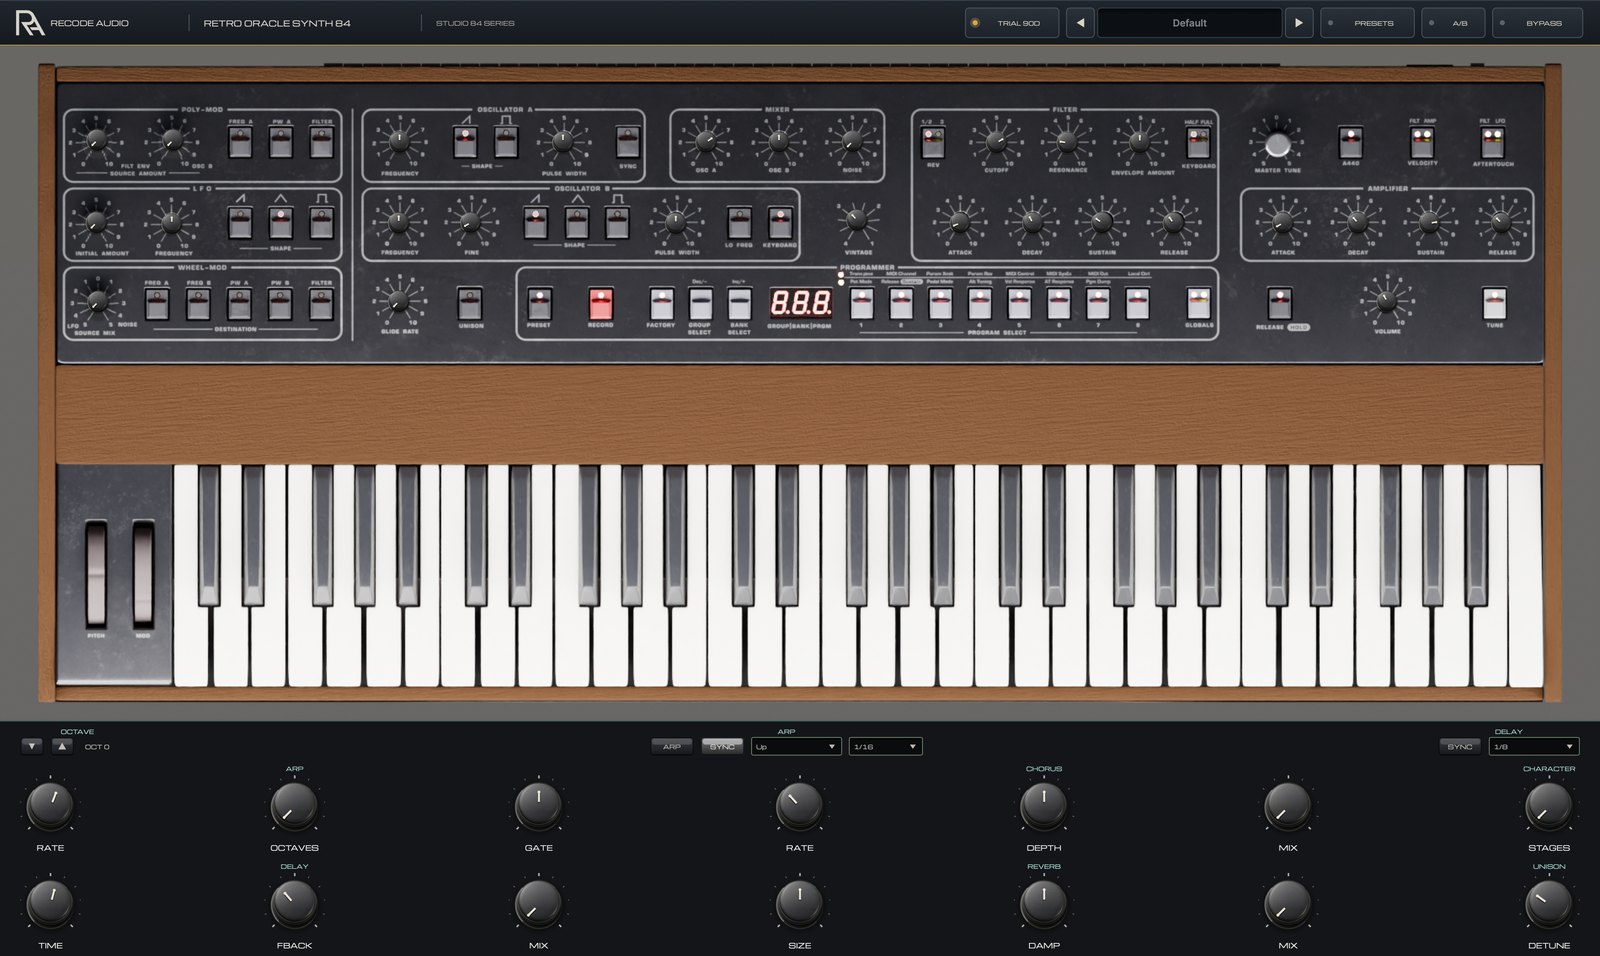Viewport: 1600px width, 956px height.
Task: Click the Tune button
Action: coord(1494,303)
